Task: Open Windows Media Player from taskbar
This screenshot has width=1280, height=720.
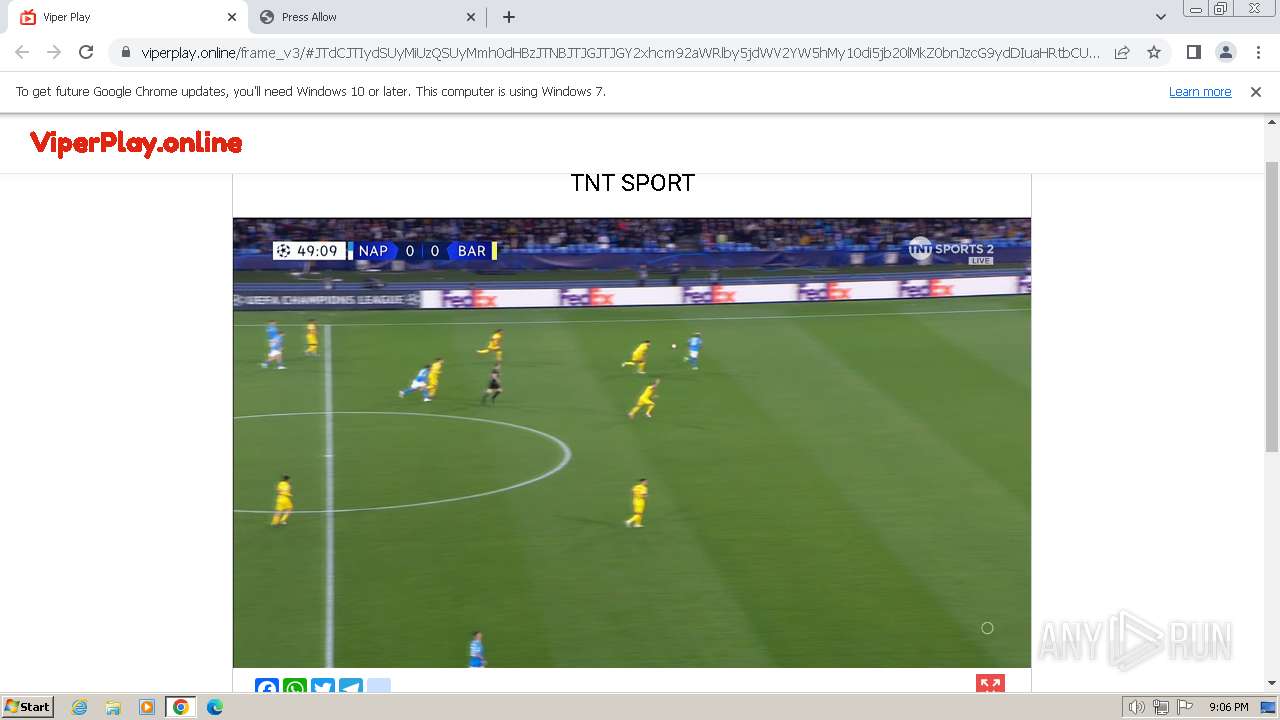Action: coord(147,707)
